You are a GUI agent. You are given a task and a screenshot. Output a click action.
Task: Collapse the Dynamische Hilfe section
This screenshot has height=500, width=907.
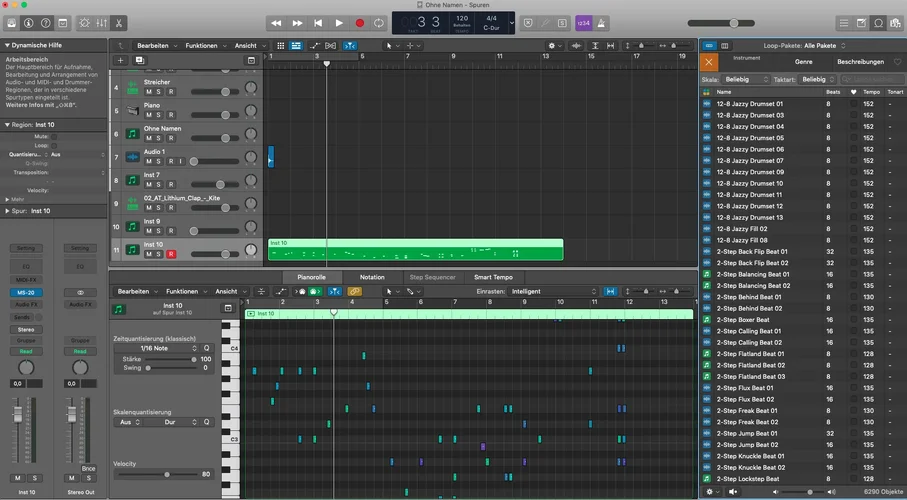click(x=7, y=45)
